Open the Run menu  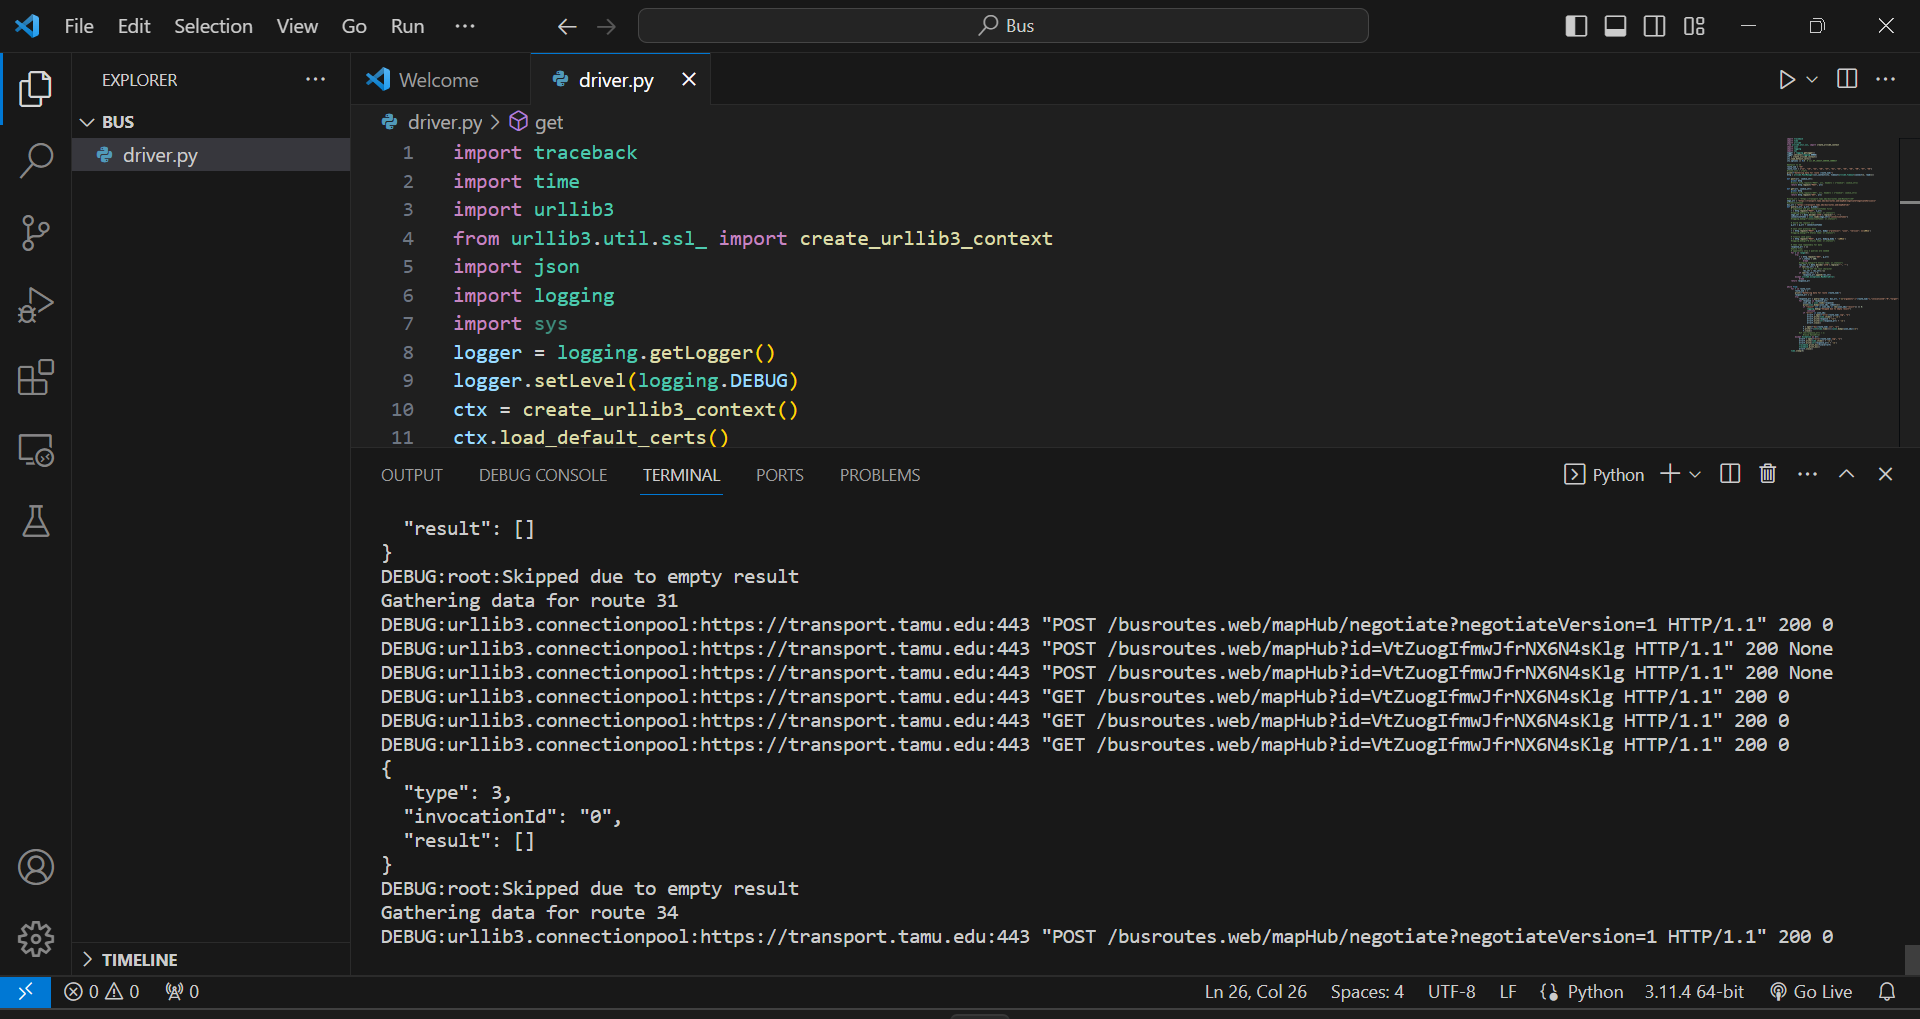[407, 26]
